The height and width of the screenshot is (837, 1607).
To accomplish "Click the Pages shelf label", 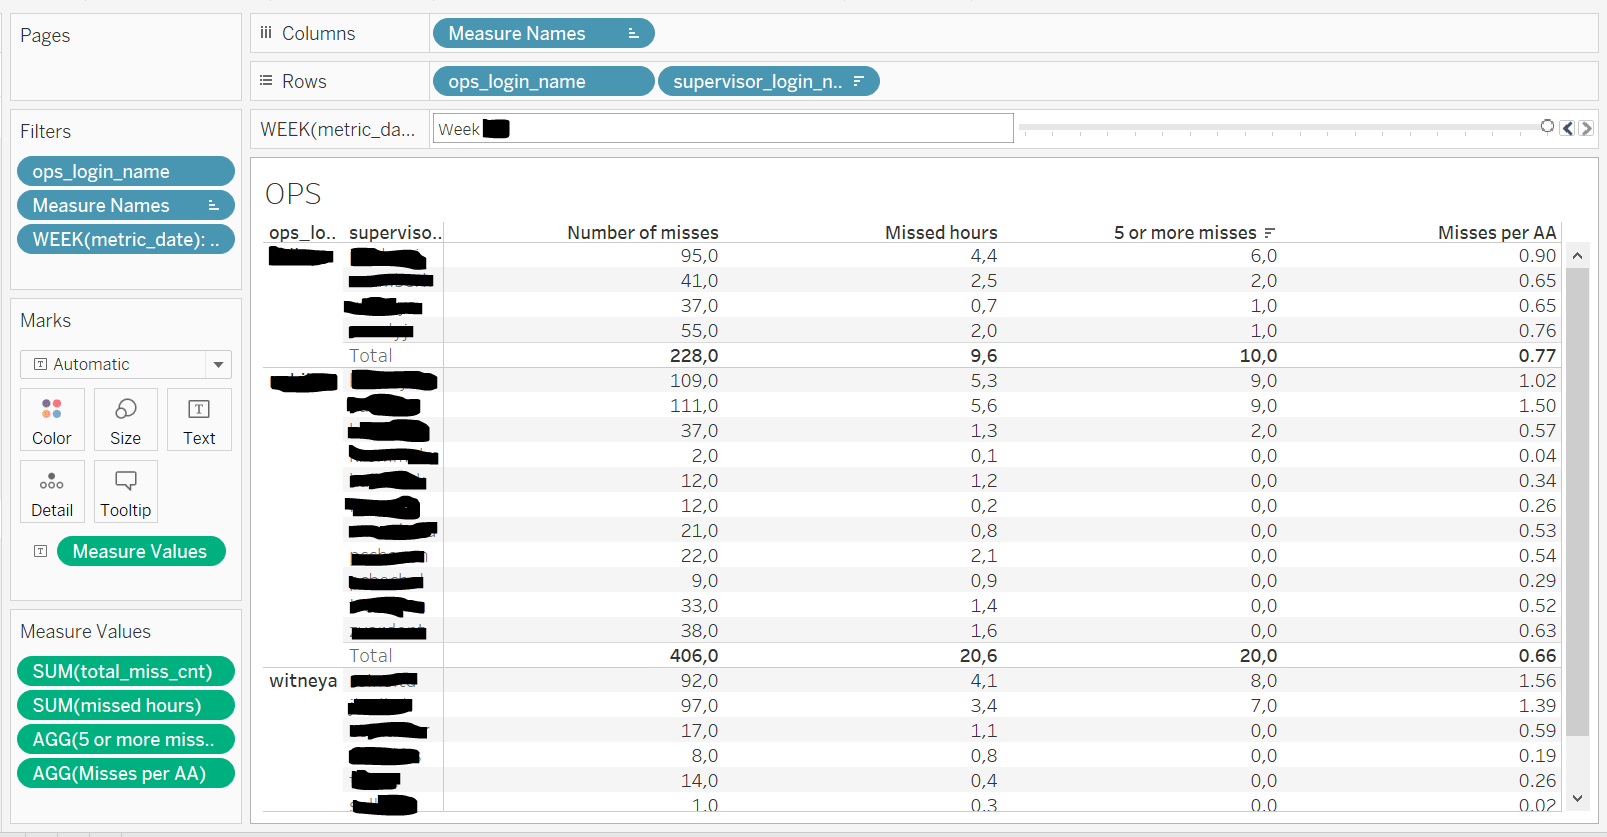I will pos(45,35).
